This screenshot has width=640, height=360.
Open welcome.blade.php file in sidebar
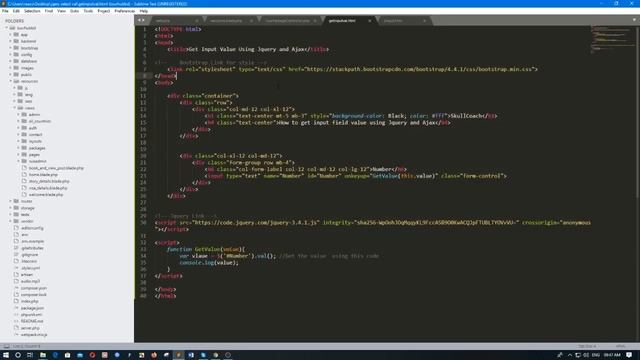click(x=46, y=195)
